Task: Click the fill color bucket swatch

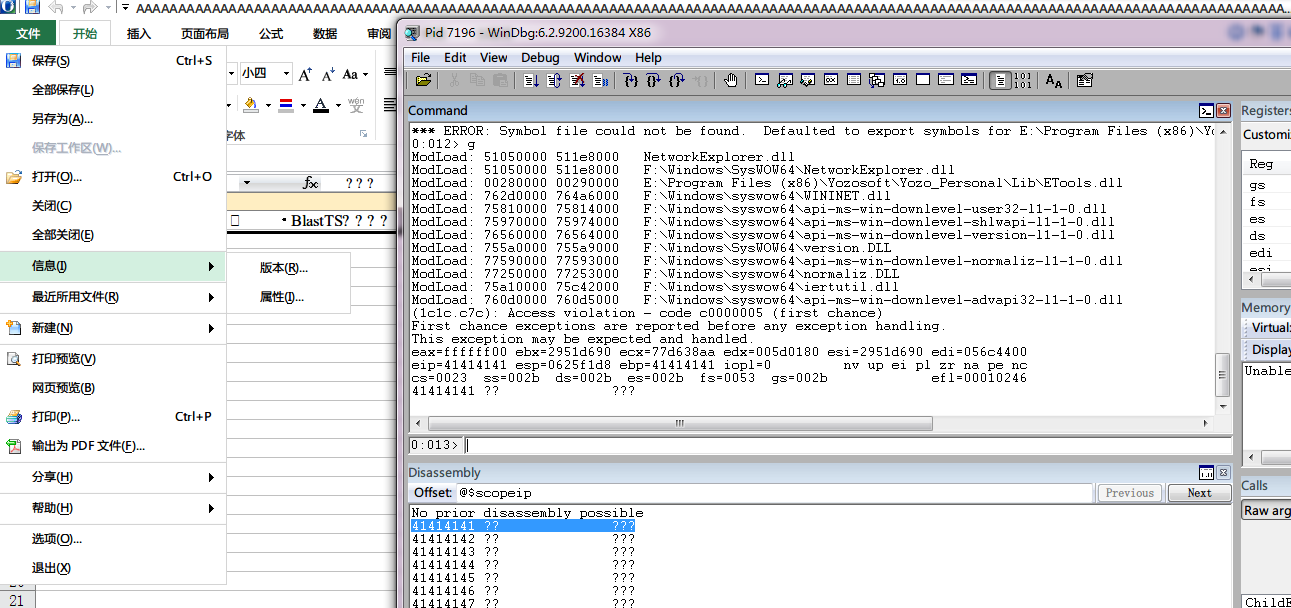Action: pyautogui.click(x=251, y=104)
